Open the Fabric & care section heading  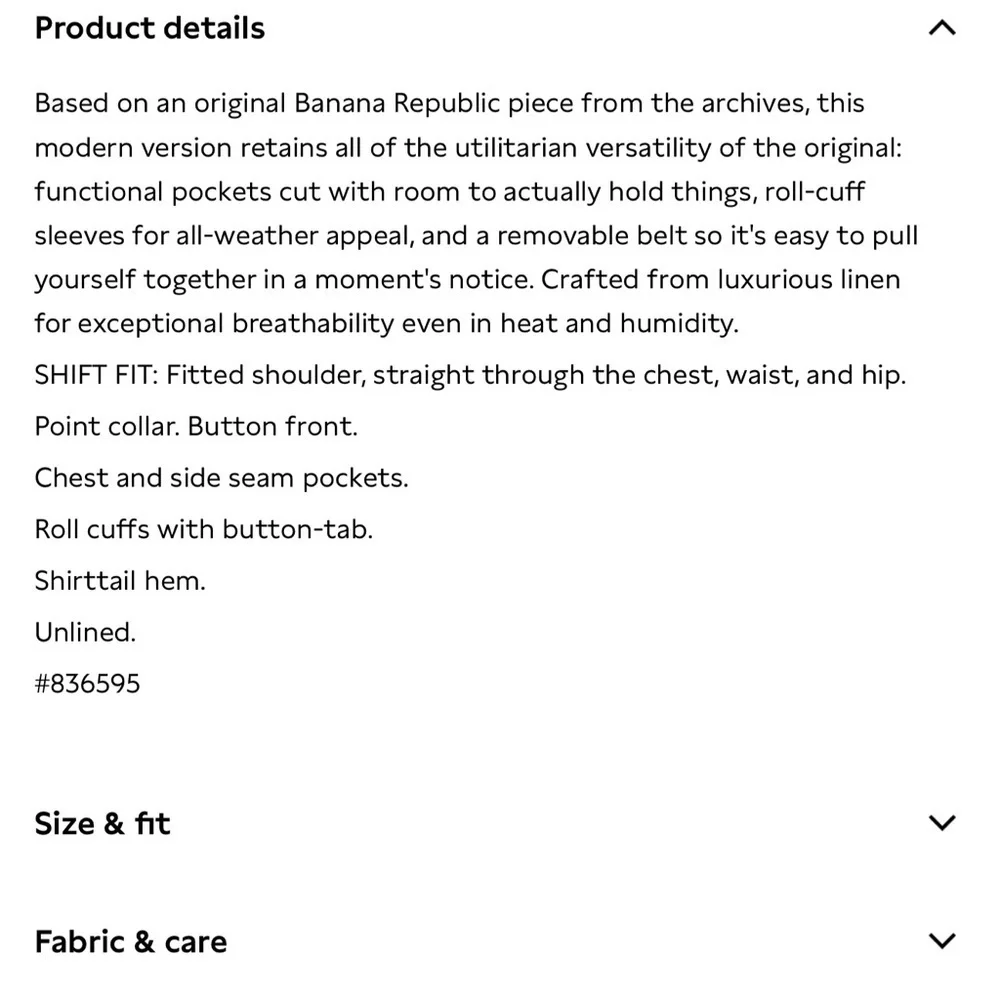(x=130, y=942)
